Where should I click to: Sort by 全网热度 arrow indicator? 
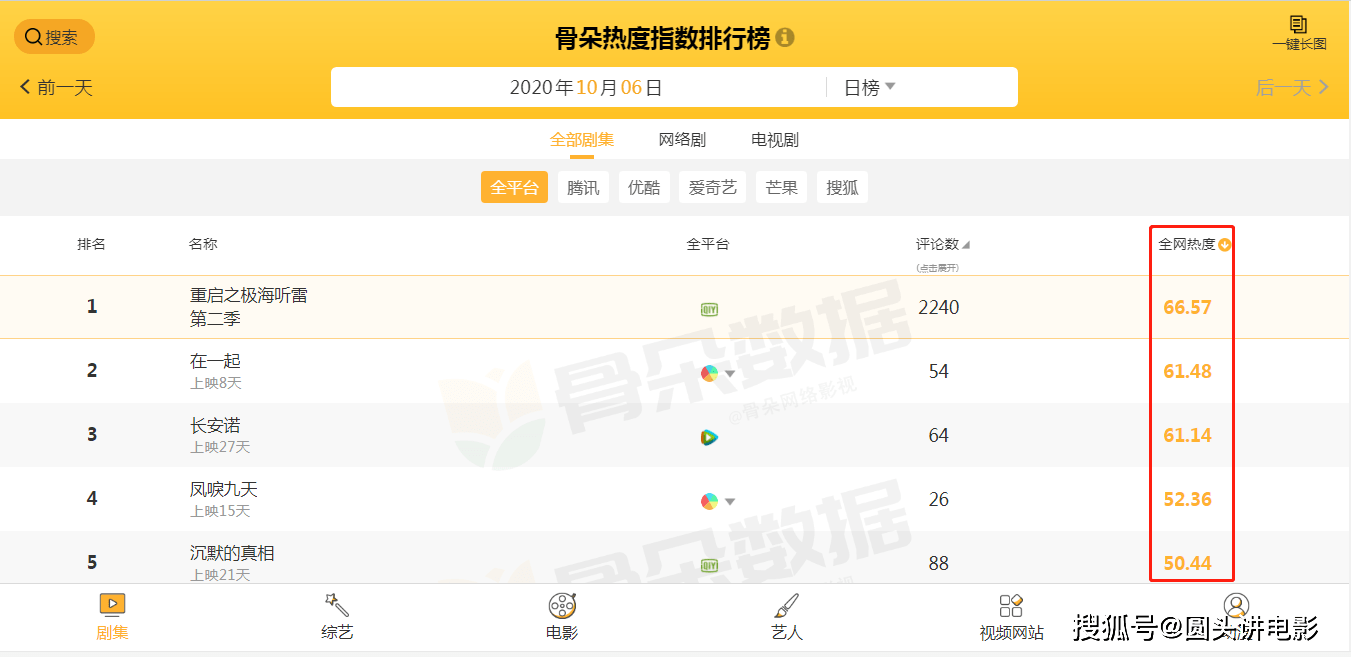coord(1224,245)
